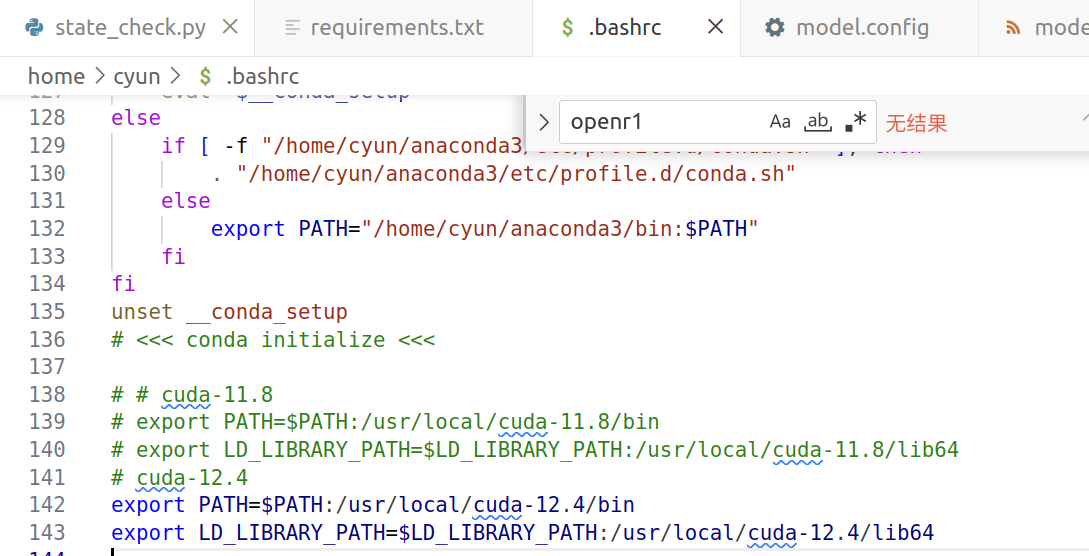1089x556 pixels.
Task: Toggle Match Whole Word in find widget
Action: click(x=818, y=122)
